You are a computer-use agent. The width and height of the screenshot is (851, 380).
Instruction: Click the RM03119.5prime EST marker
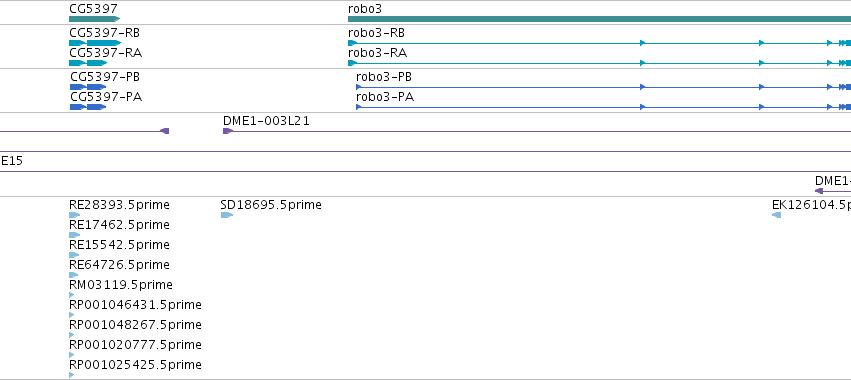72,295
